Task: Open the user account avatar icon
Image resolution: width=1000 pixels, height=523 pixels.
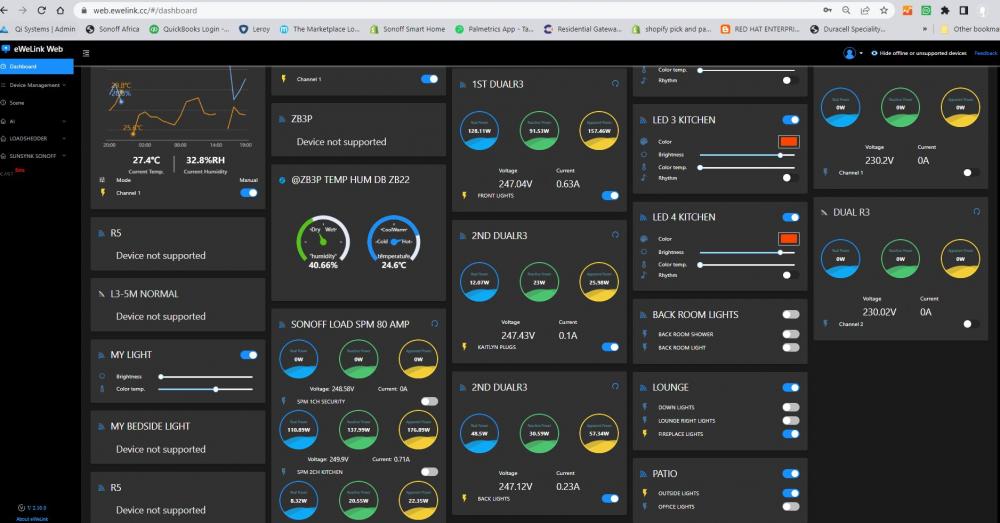Action: pyautogui.click(x=849, y=53)
